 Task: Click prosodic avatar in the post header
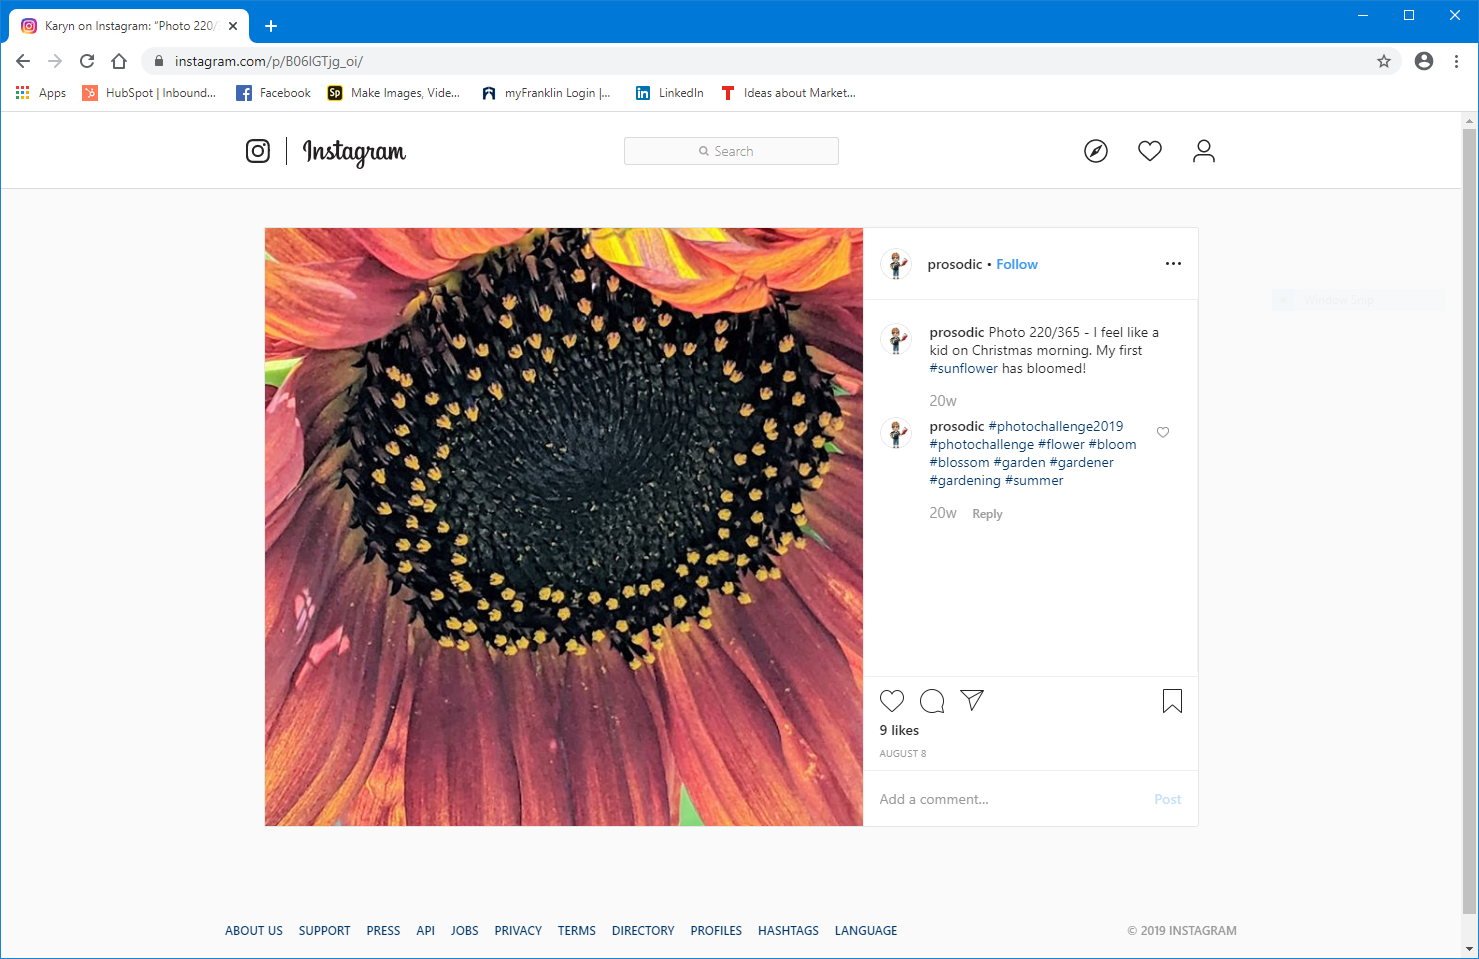click(x=896, y=264)
